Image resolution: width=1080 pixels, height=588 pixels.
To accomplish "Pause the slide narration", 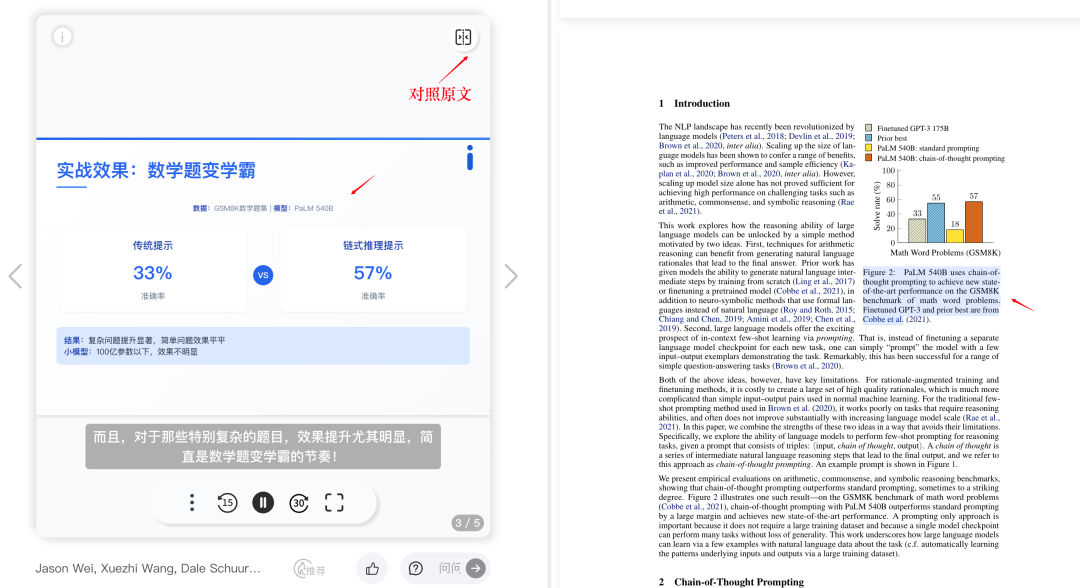I will click(263, 503).
